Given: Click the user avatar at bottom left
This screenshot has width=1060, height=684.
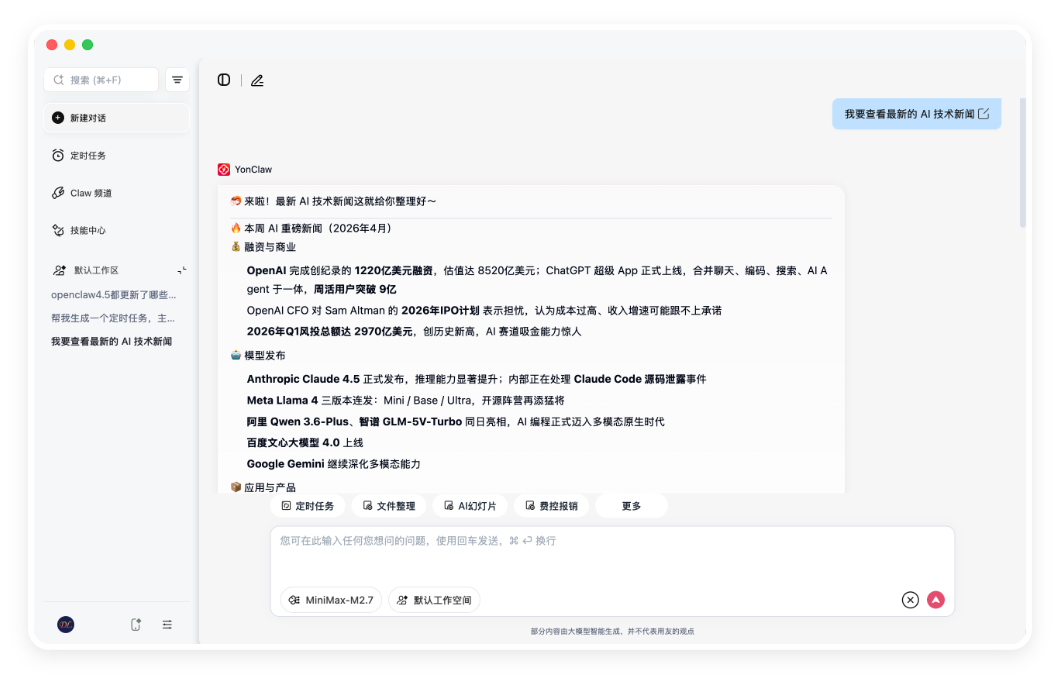Looking at the screenshot, I should tap(66, 624).
